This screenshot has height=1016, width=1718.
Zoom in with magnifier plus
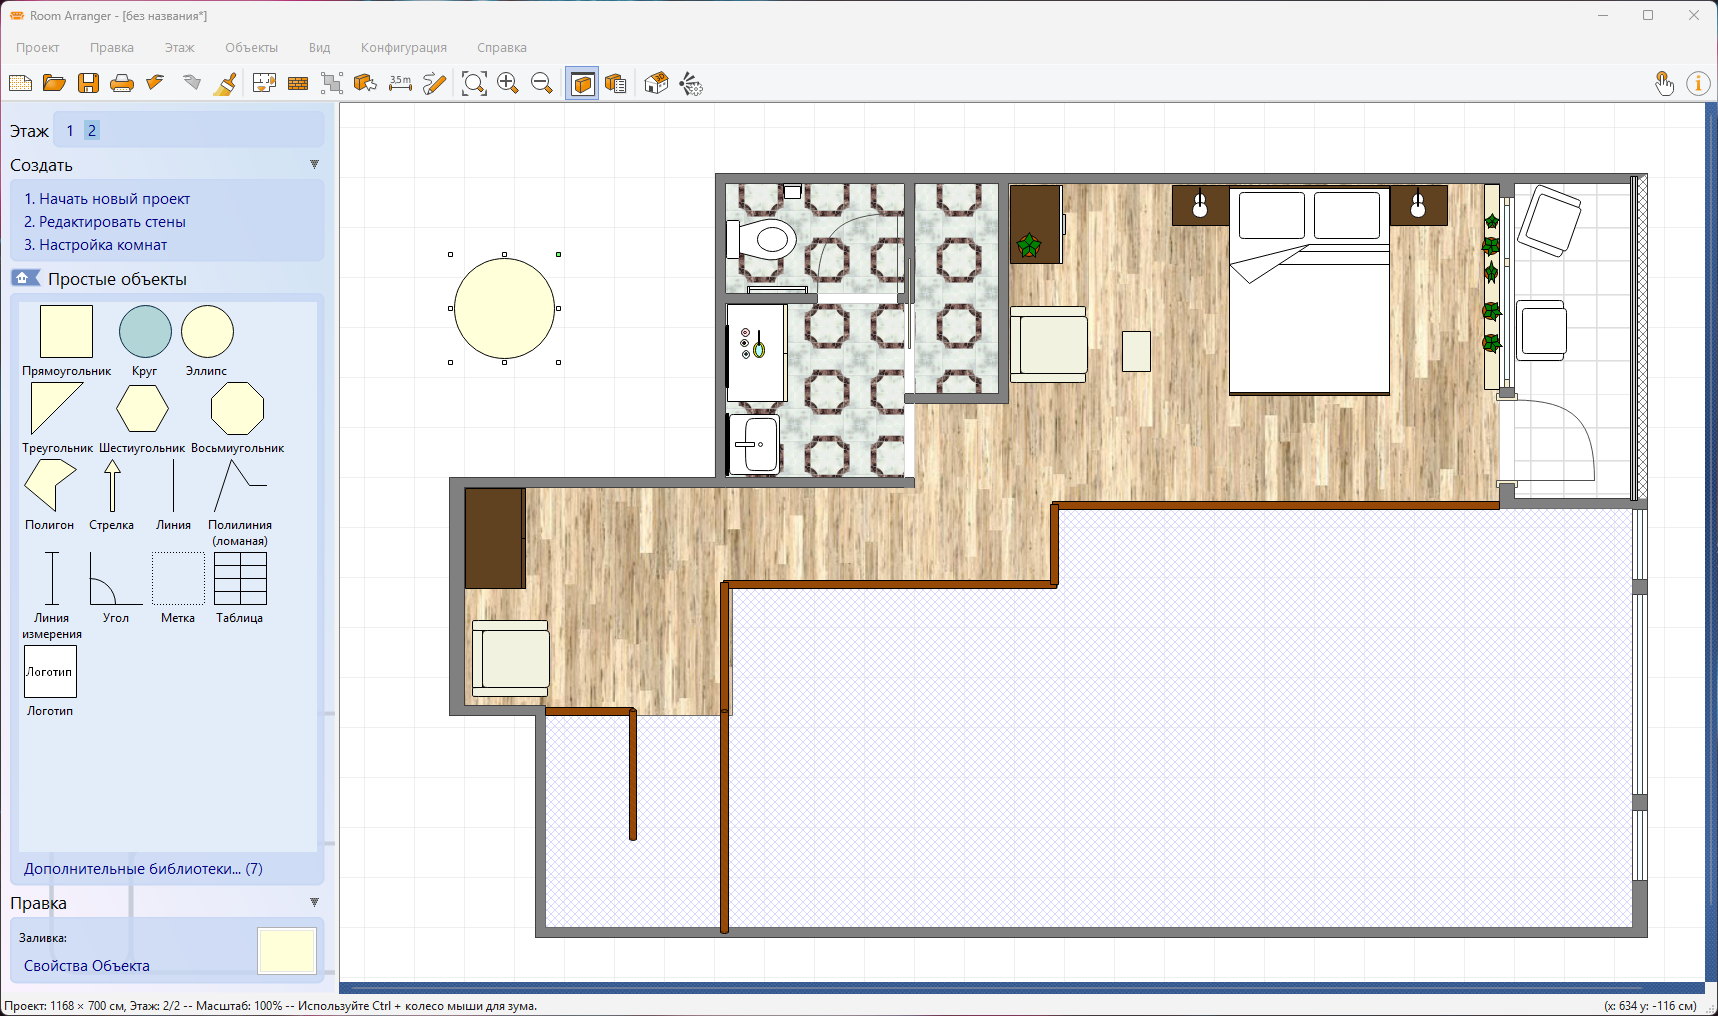point(508,84)
